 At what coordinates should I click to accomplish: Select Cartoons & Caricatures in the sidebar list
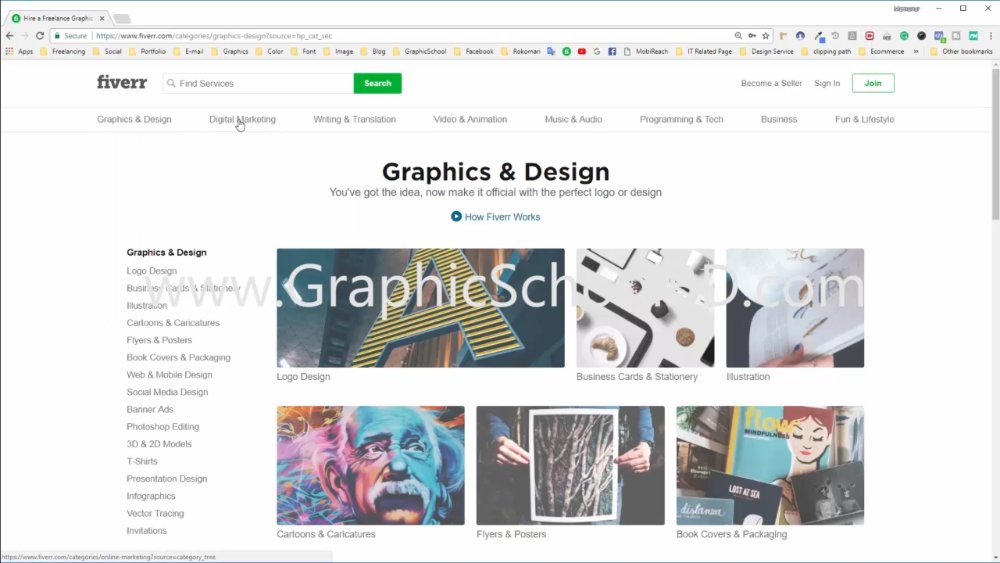[173, 323]
